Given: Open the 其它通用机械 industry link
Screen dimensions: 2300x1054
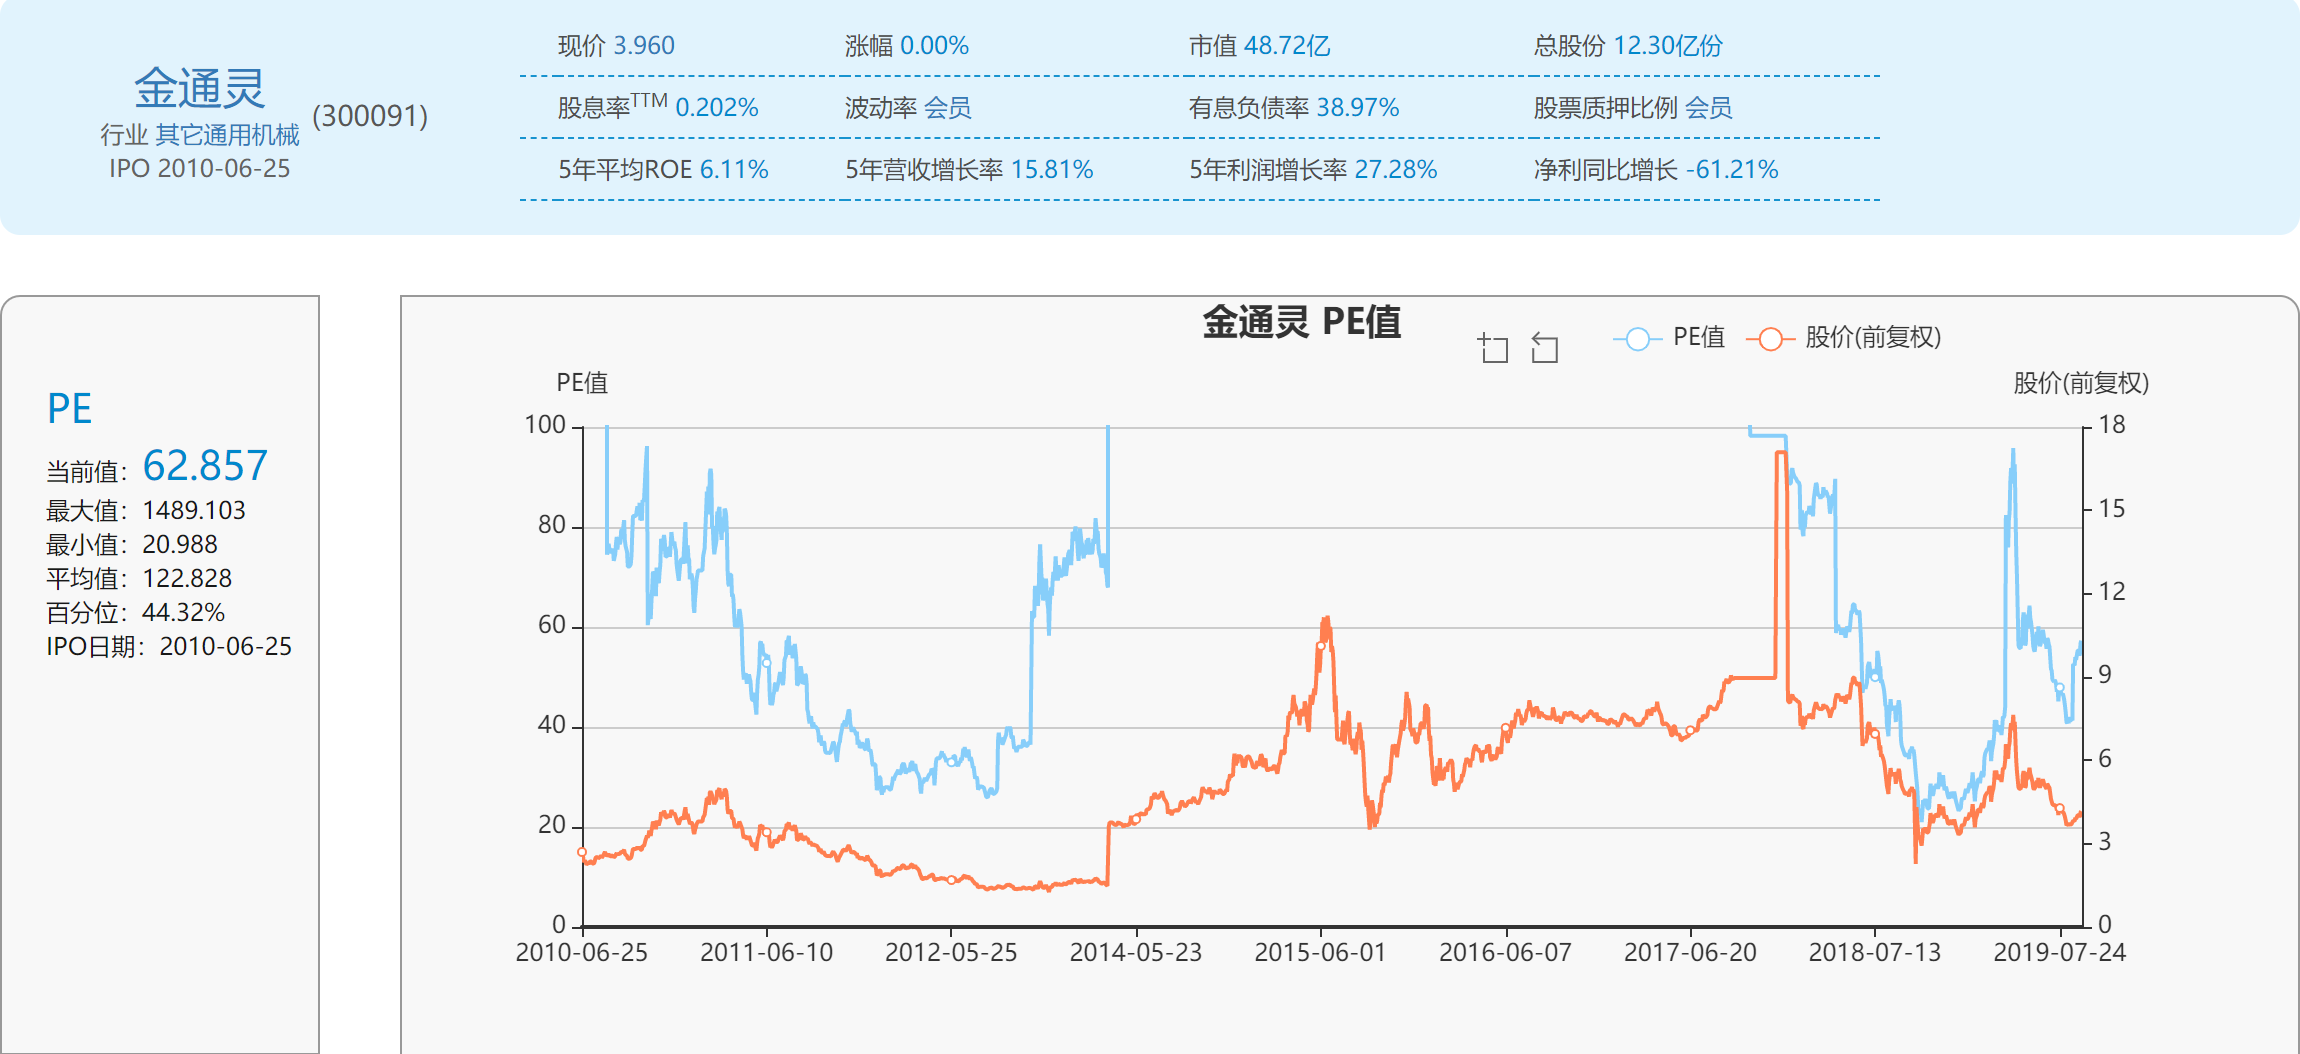Looking at the screenshot, I should click(x=227, y=135).
